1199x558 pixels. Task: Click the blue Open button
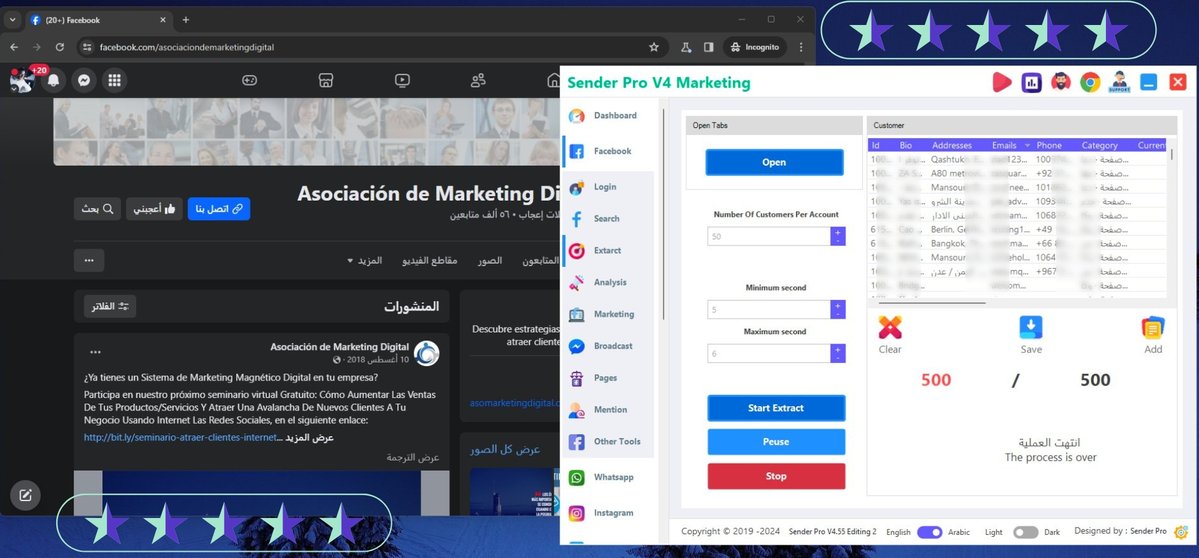(774, 162)
